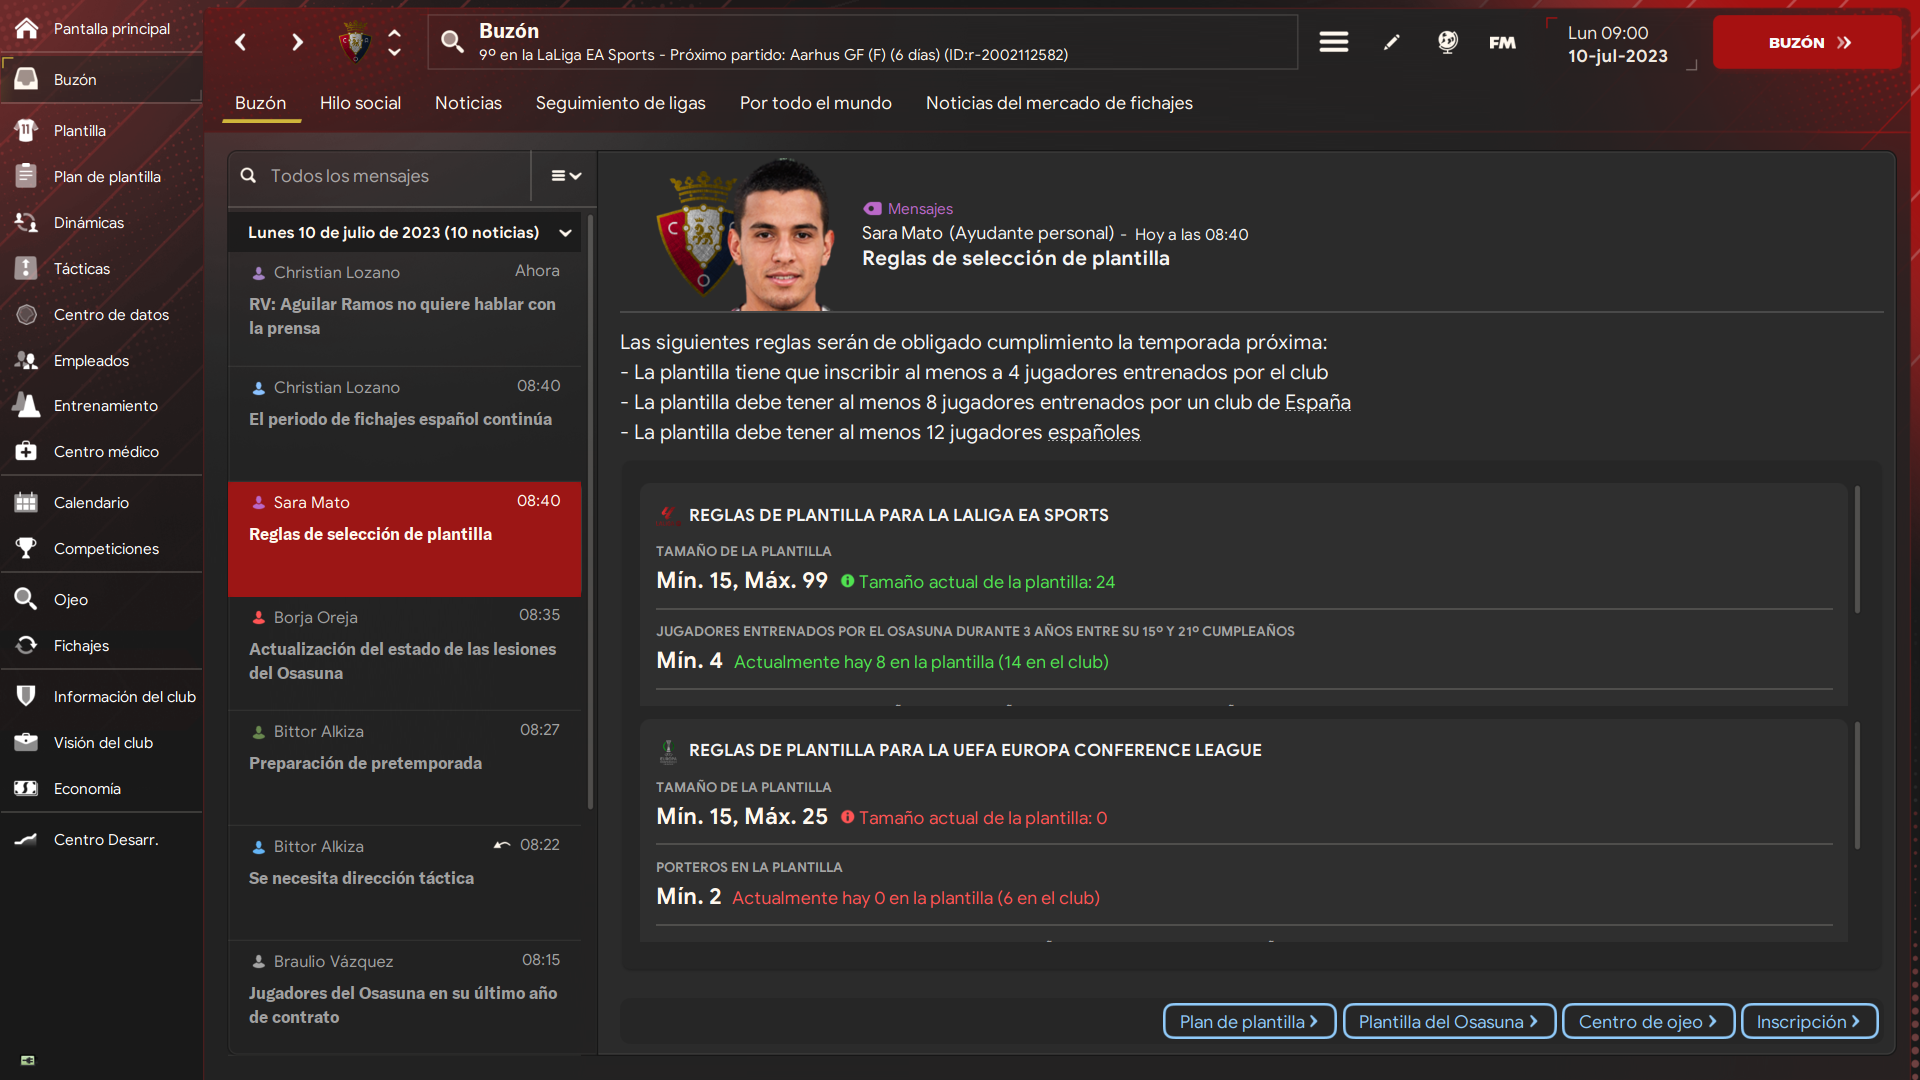Click the world globe icon in top bar
The width and height of the screenshot is (1920, 1080).
pos(1447,42)
